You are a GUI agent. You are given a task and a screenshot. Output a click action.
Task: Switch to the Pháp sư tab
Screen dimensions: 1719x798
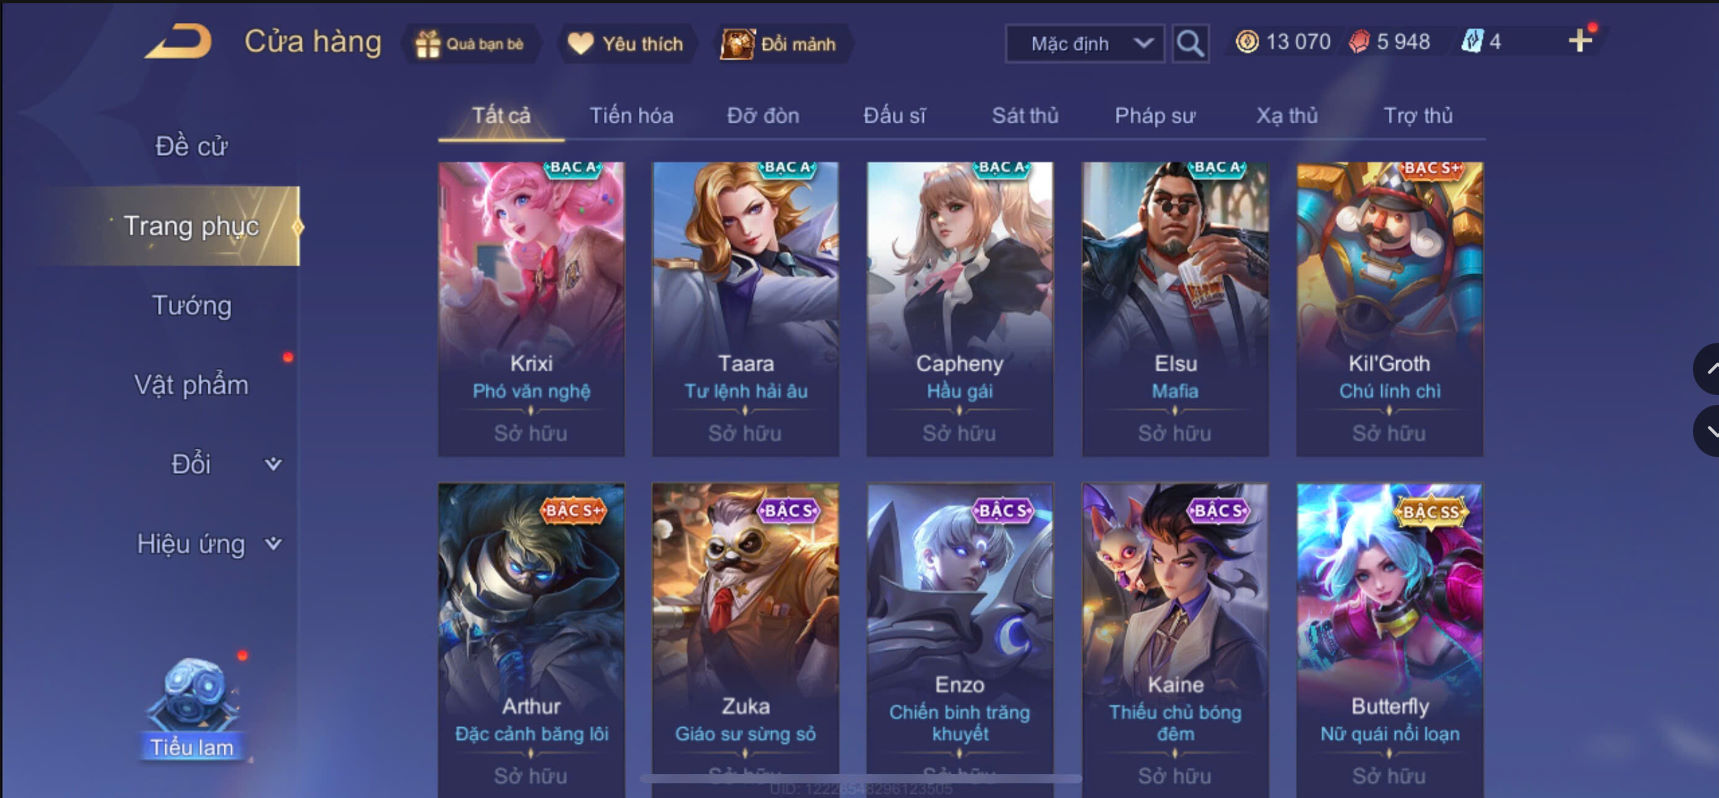pyautogui.click(x=1155, y=116)
